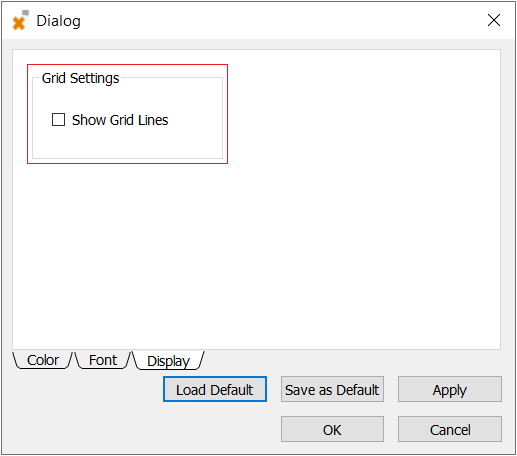517x456 pixels.
Task: Close the dialog with the X button
Action: coord(494,20)
